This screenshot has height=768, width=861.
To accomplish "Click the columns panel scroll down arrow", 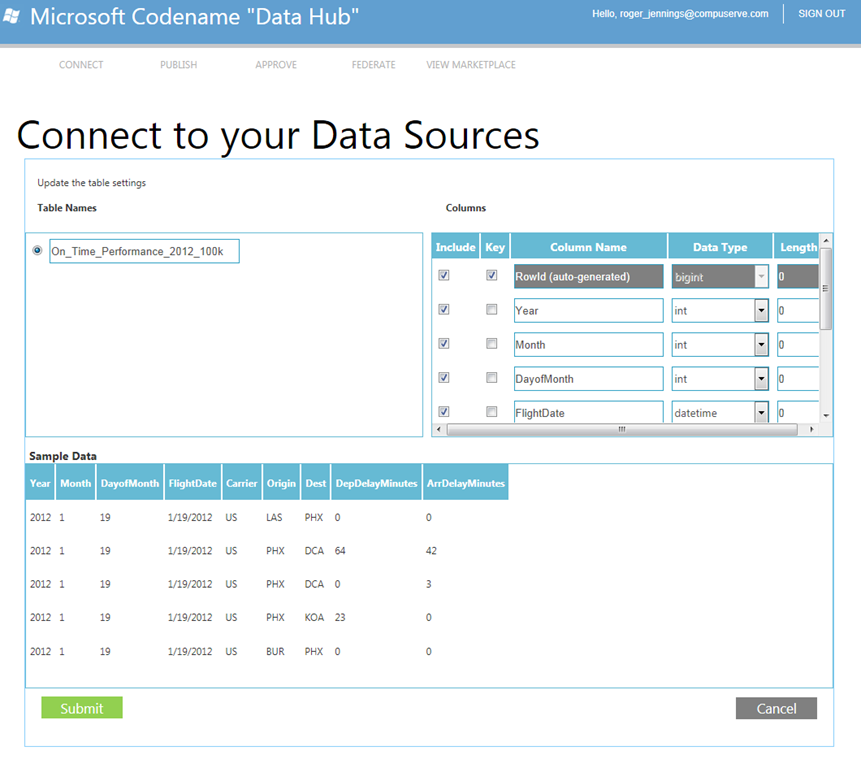I will [826, 416].
